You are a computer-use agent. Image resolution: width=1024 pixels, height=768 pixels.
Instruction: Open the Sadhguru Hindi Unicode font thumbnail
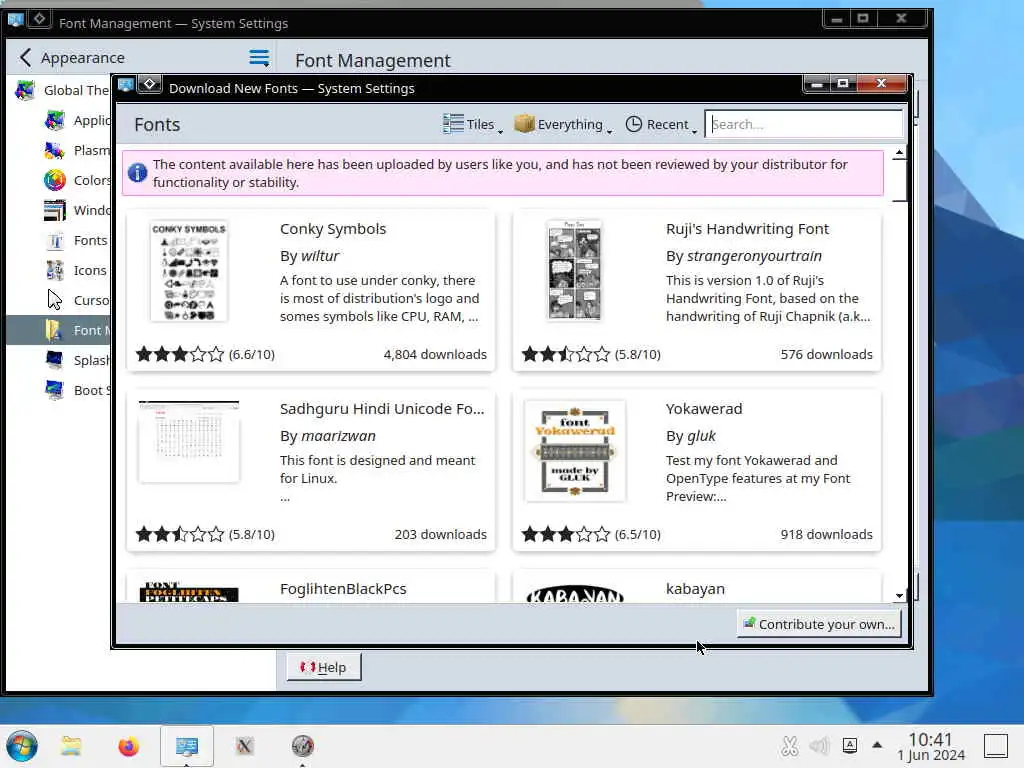click(189, 441)
